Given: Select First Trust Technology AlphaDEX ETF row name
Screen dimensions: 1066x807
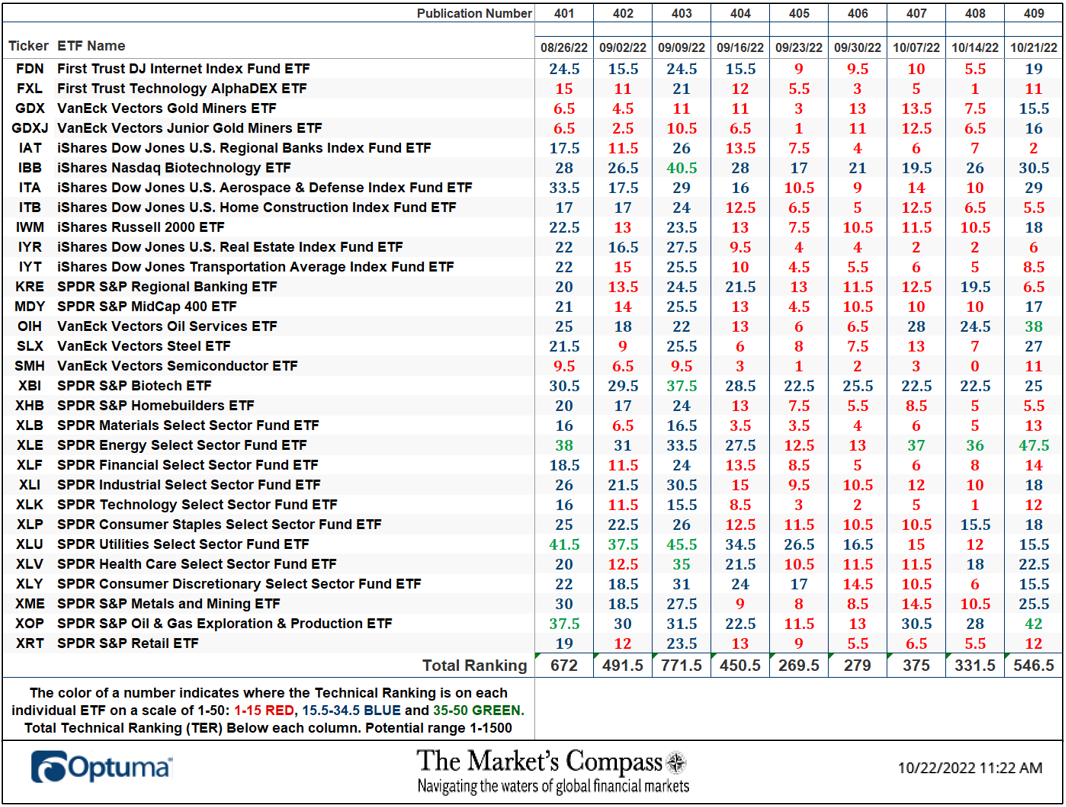Looking at the screenshot, I should (182, 88).
